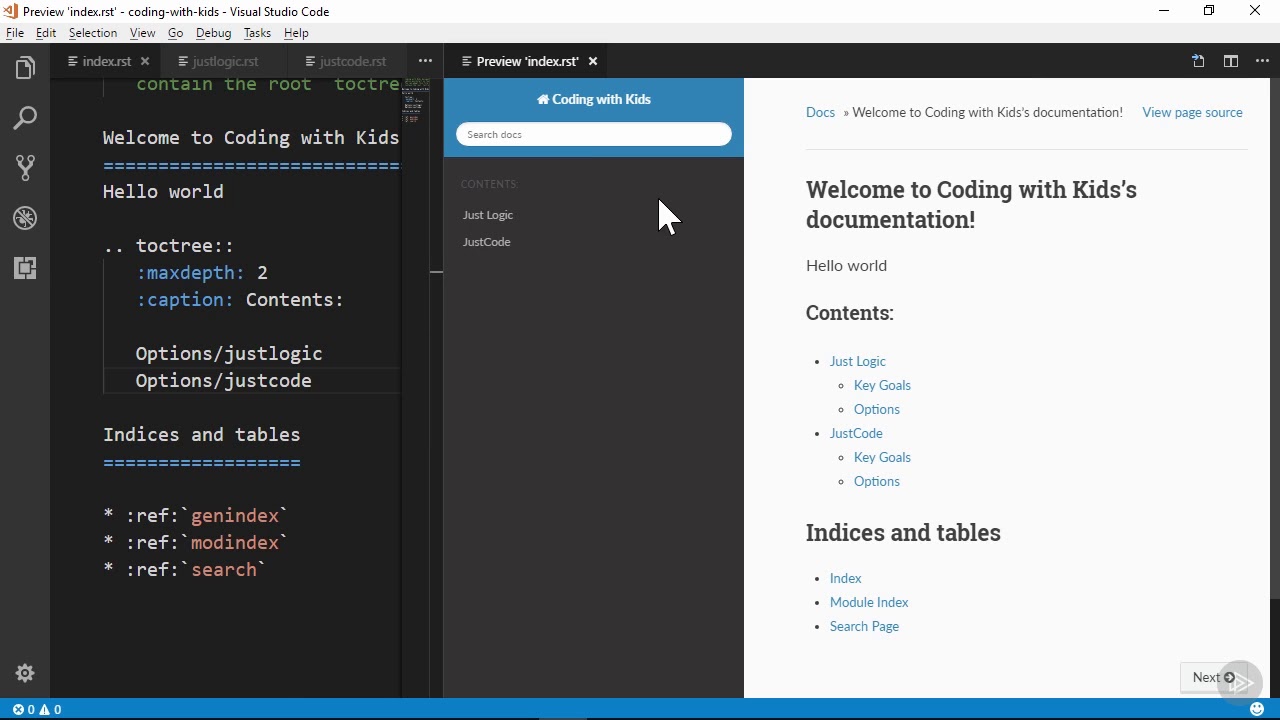Open the preview group's more actions menu
The image size is (1280, 720).
pos(1262,61)
